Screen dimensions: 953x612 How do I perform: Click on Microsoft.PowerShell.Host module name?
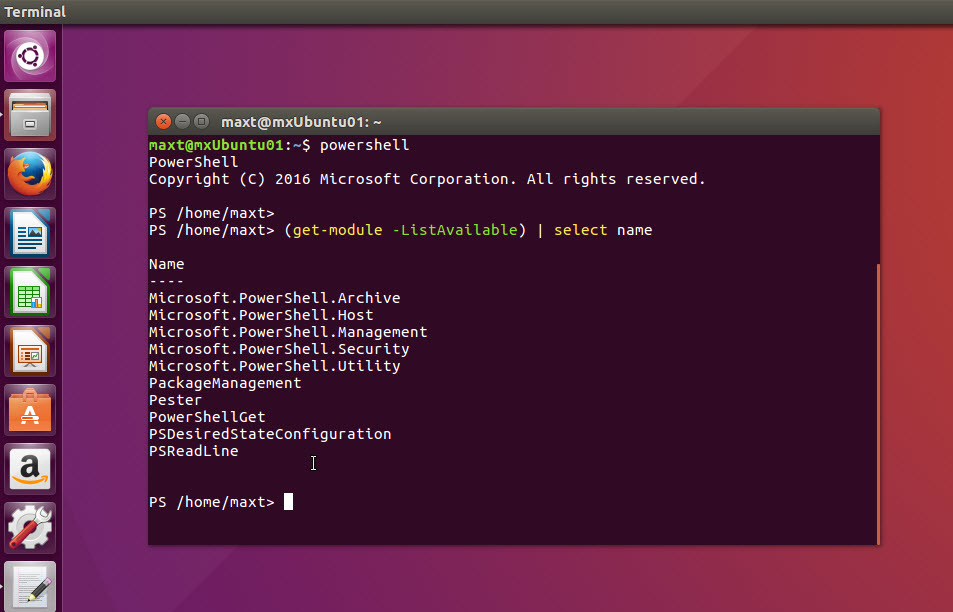click(261, 315)
